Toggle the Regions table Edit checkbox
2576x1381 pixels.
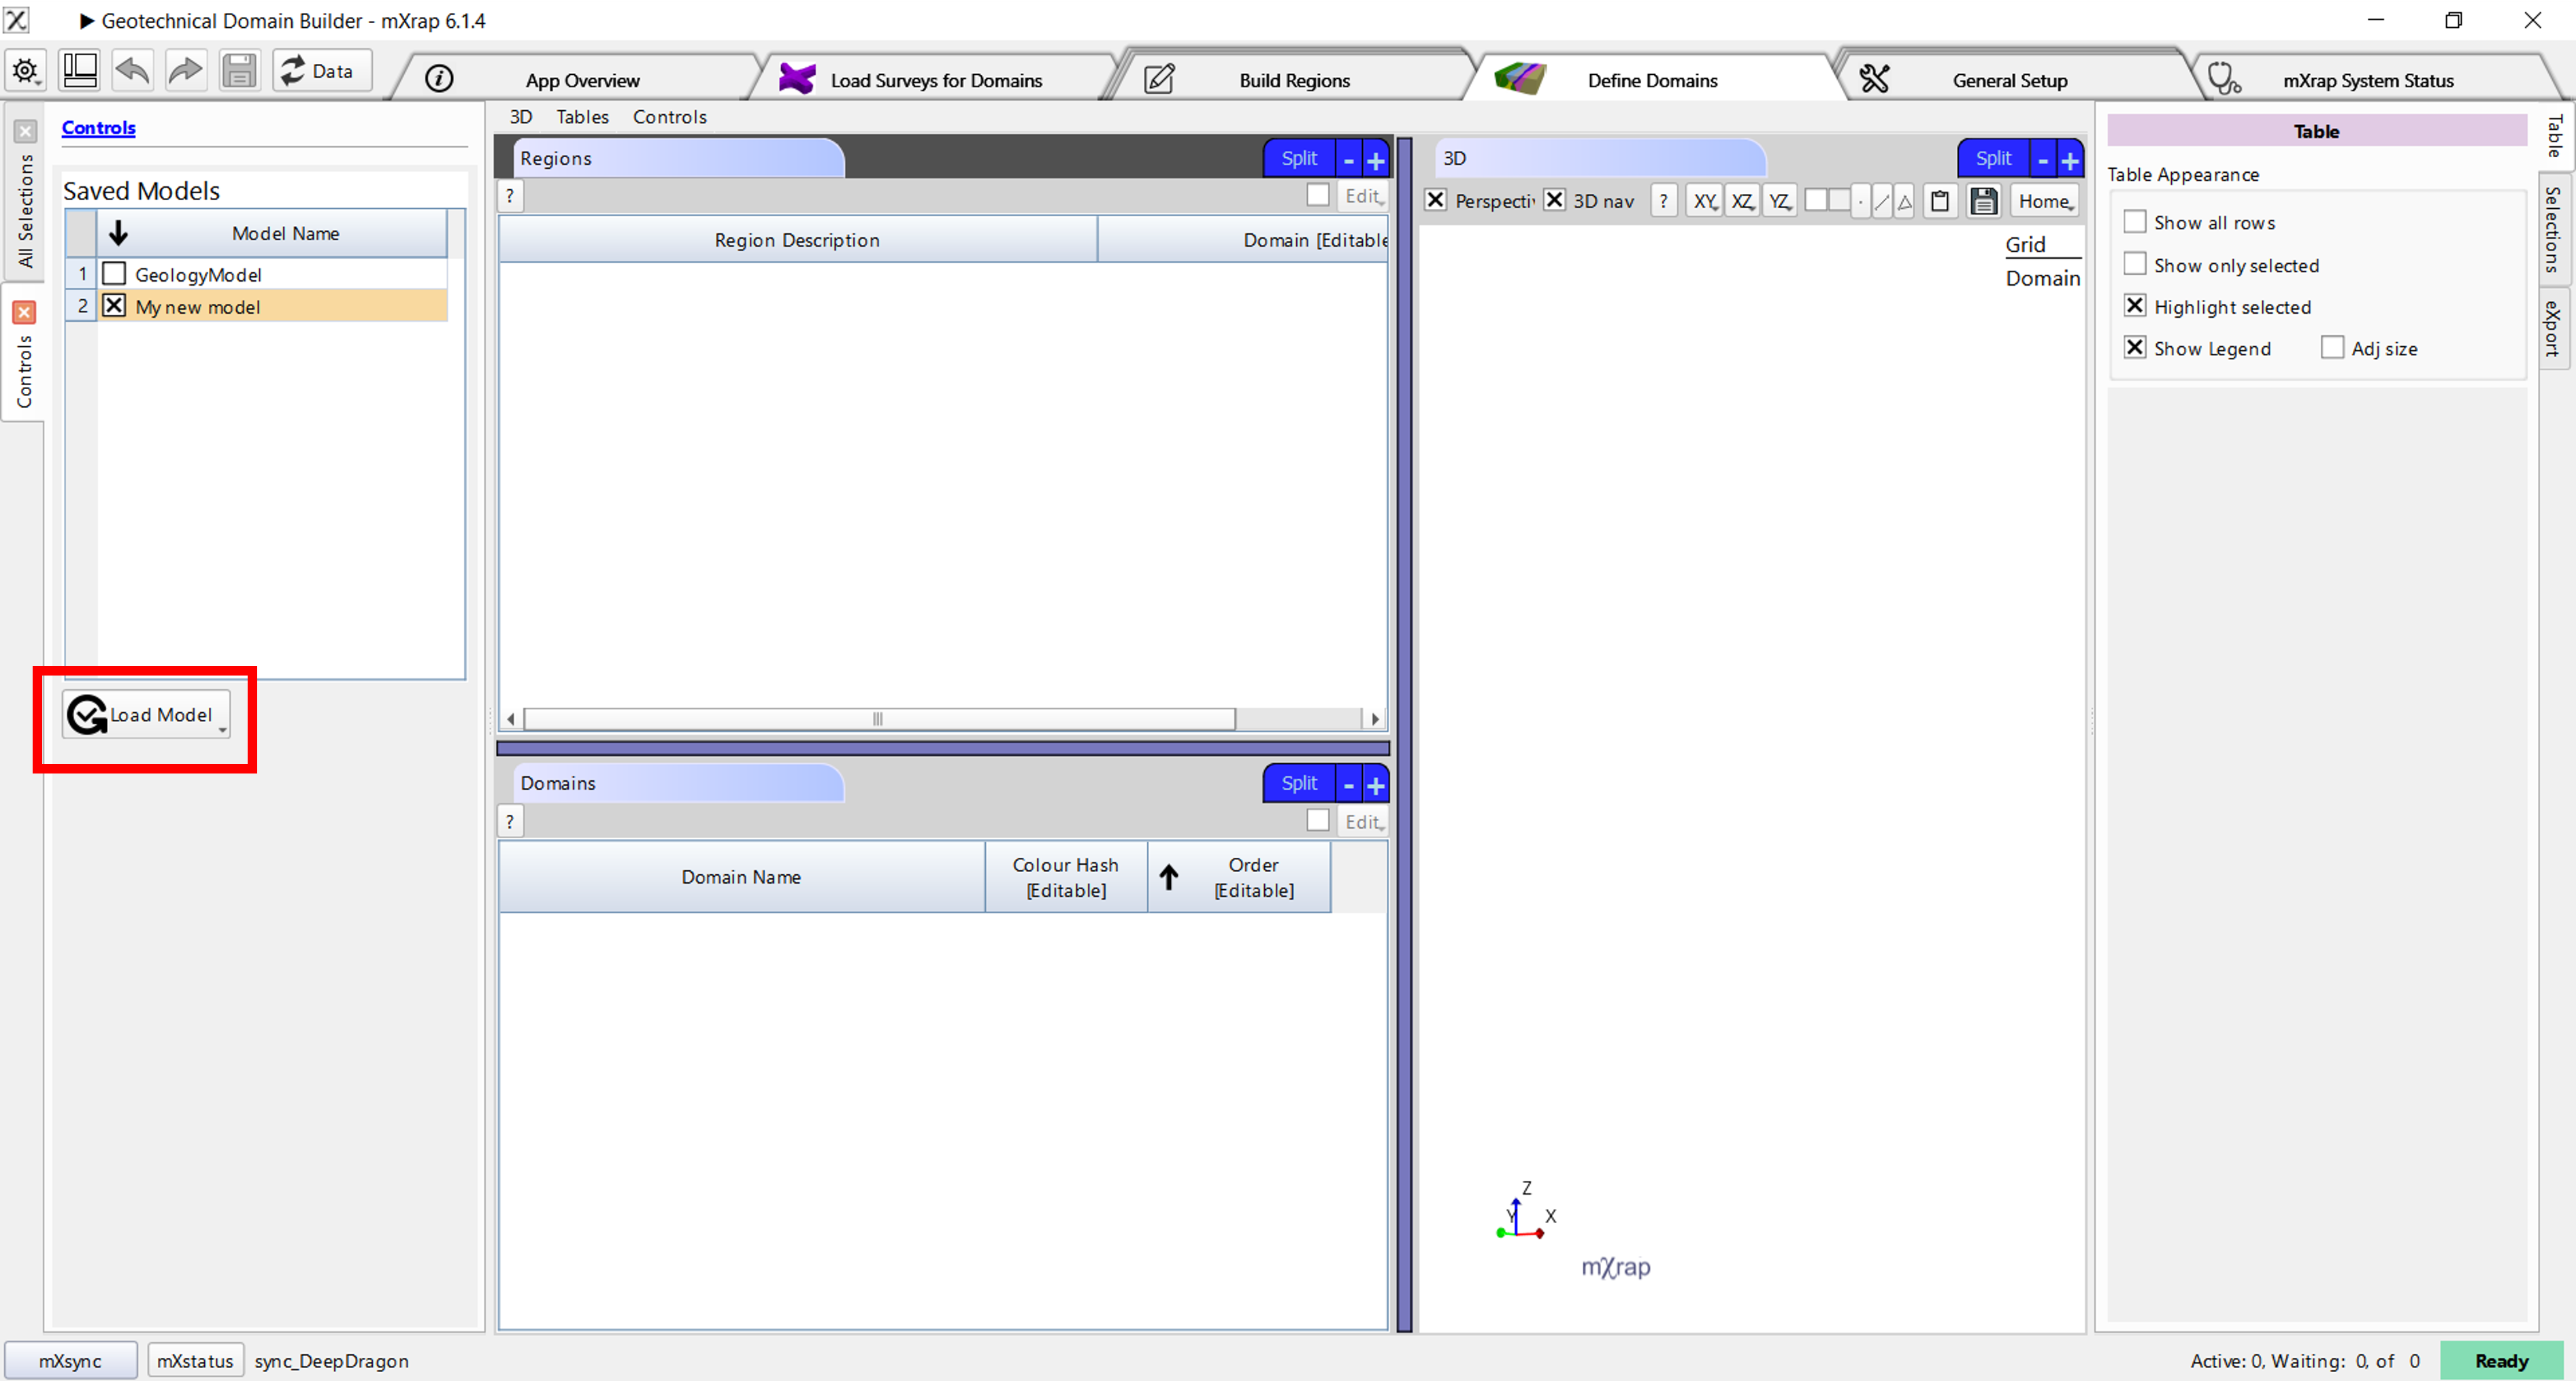(x=1318, y=195)
